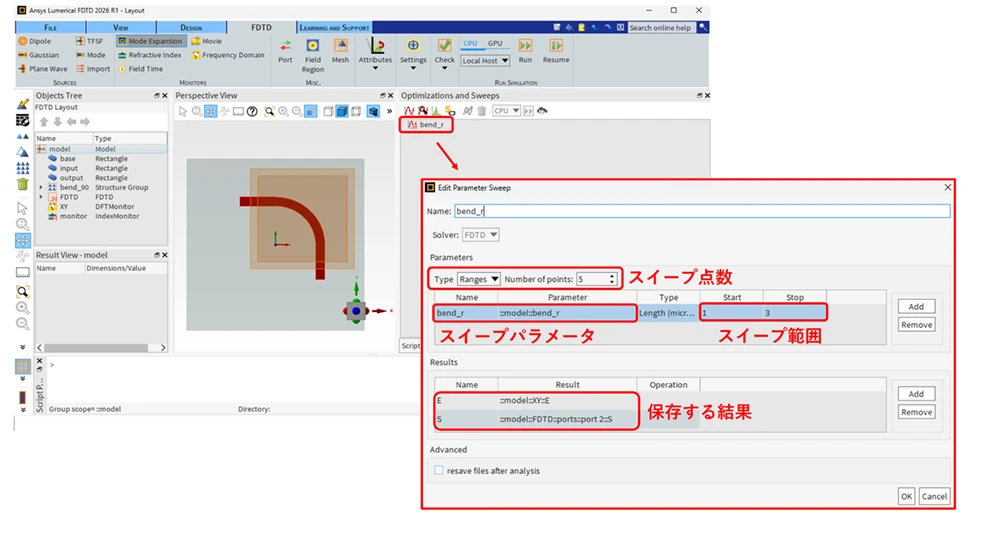Open the Learning and Support tab
The height and width of the screenshot is (548, 1000).
(x=334, y=27)
